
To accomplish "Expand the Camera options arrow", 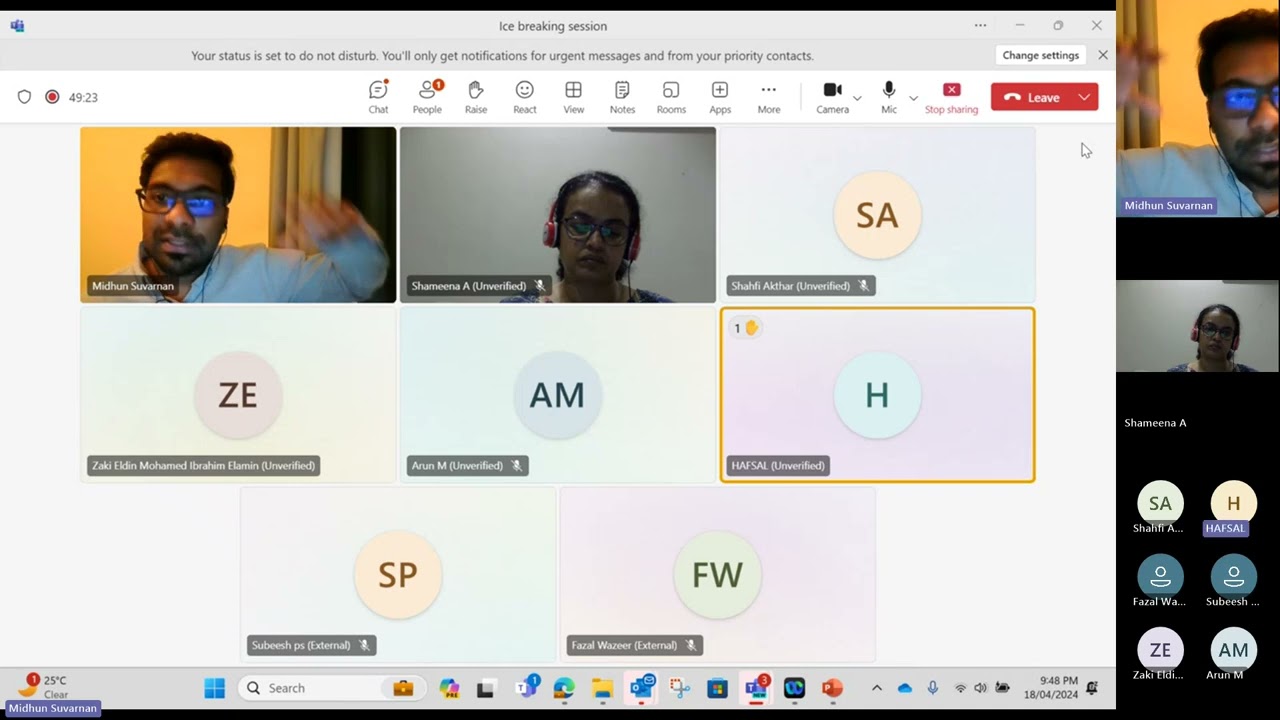I will click(x=857, y=98).
